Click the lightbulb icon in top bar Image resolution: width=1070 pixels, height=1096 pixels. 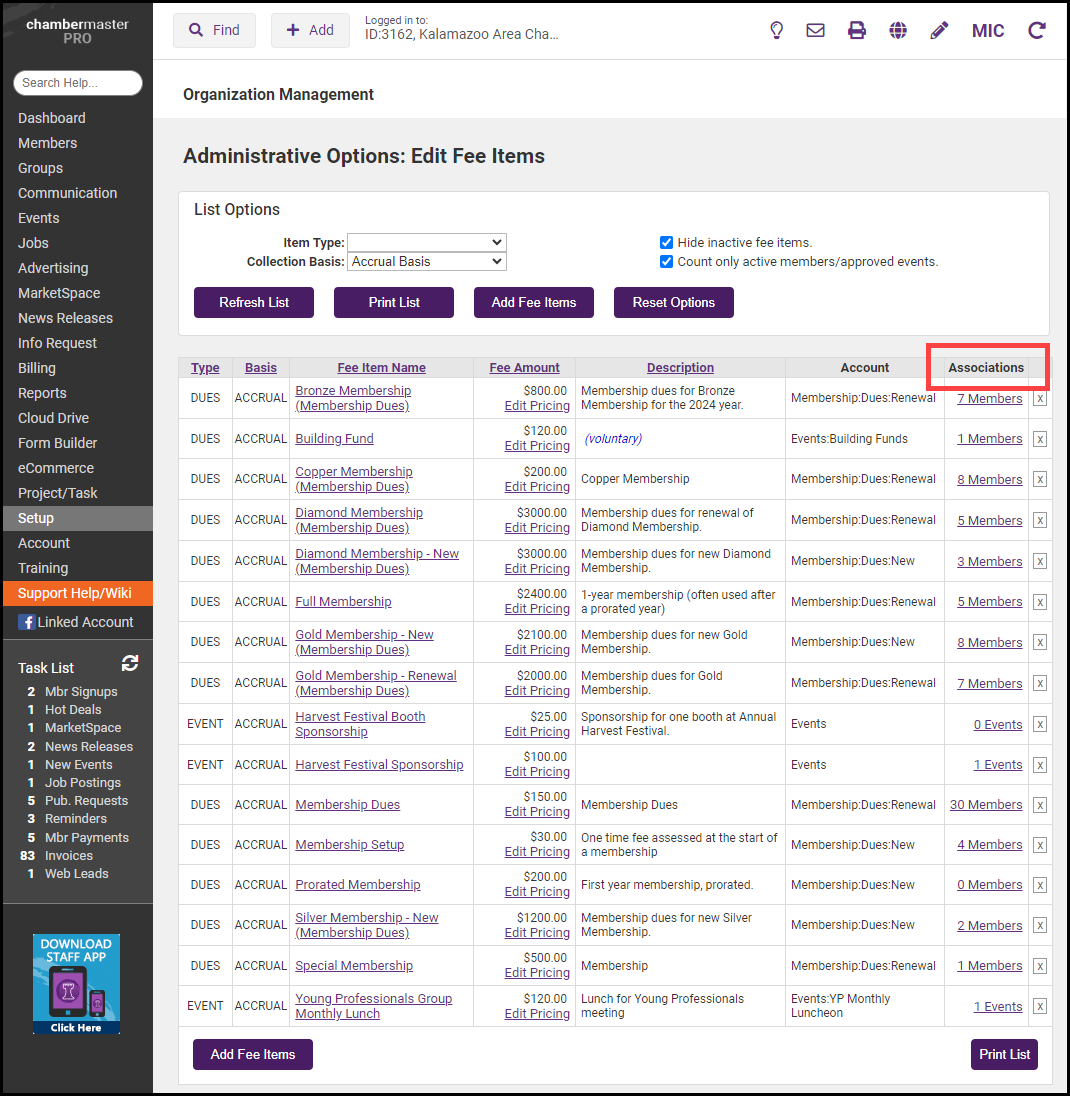point(776,30)
